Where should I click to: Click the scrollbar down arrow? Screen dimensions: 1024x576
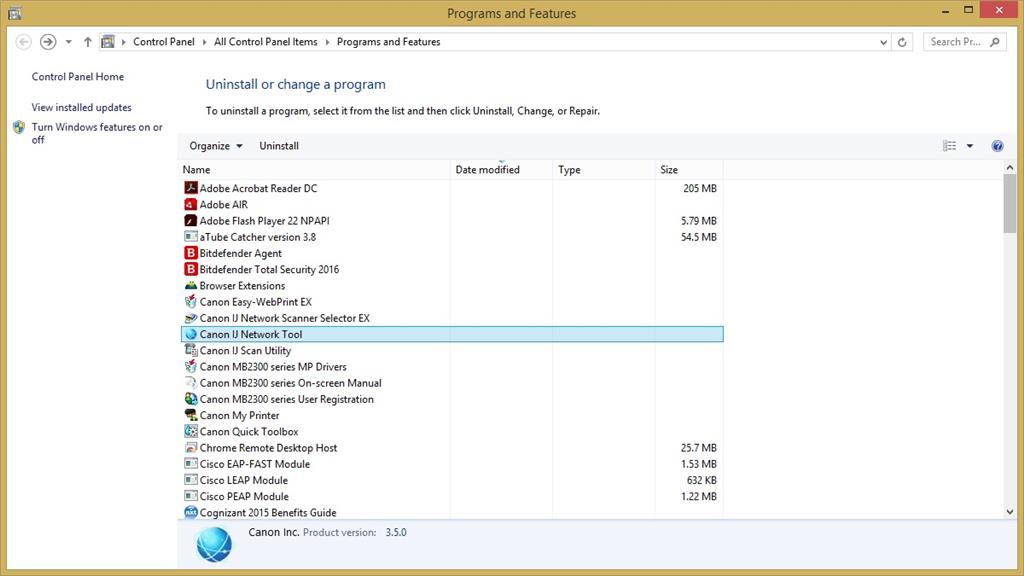point(1010,512)
